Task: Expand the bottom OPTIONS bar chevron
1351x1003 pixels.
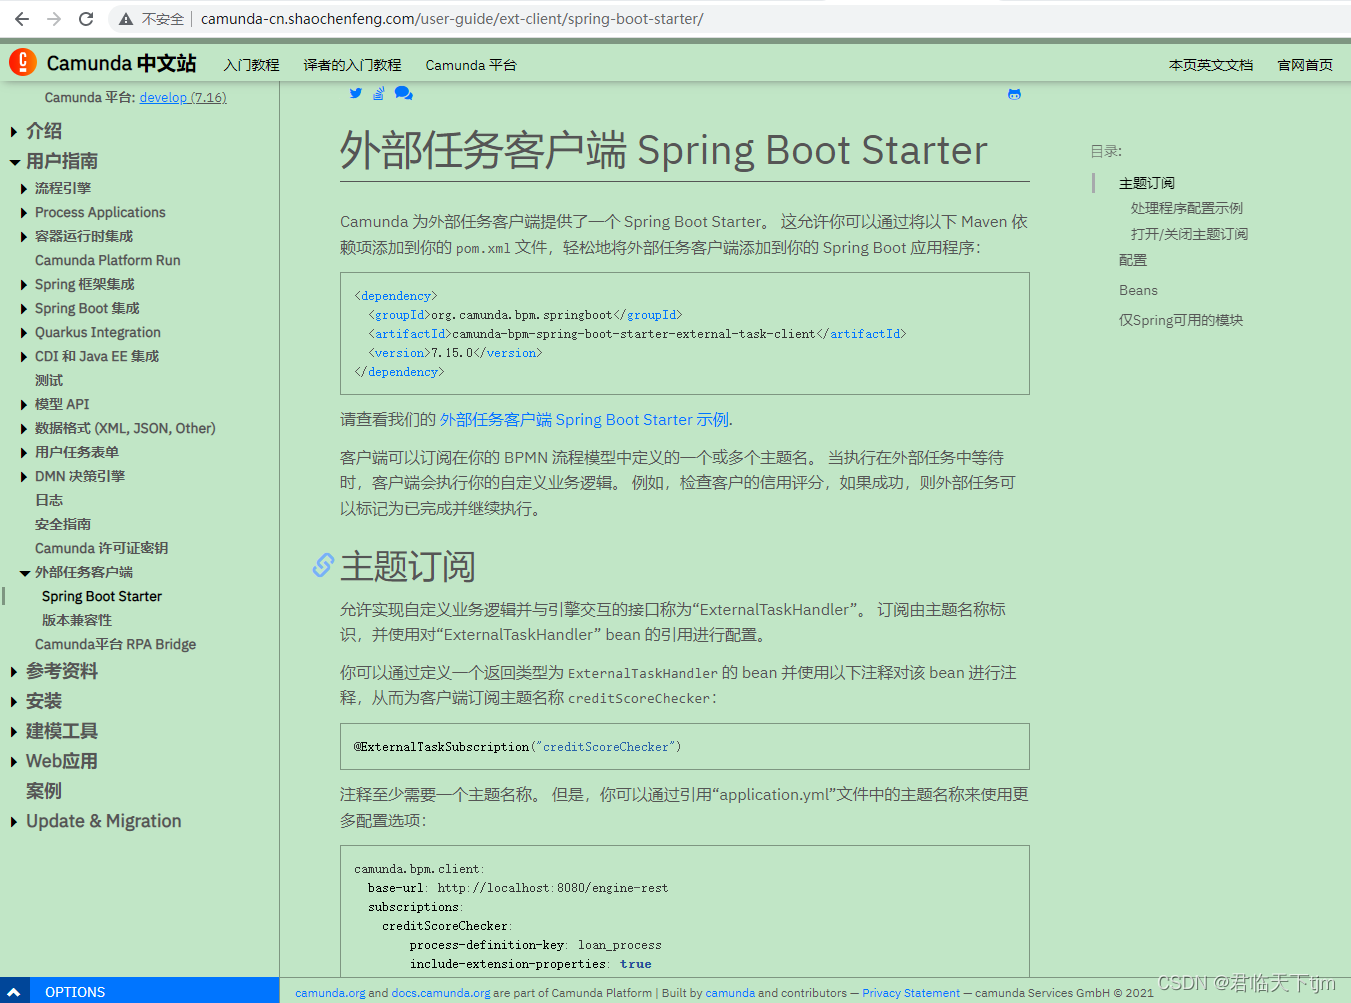Action: coord(13,991)
